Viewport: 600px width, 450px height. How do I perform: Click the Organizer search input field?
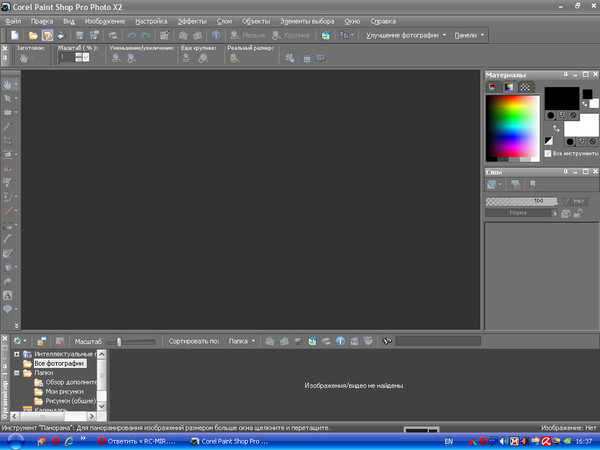click(x=438, y=341)
